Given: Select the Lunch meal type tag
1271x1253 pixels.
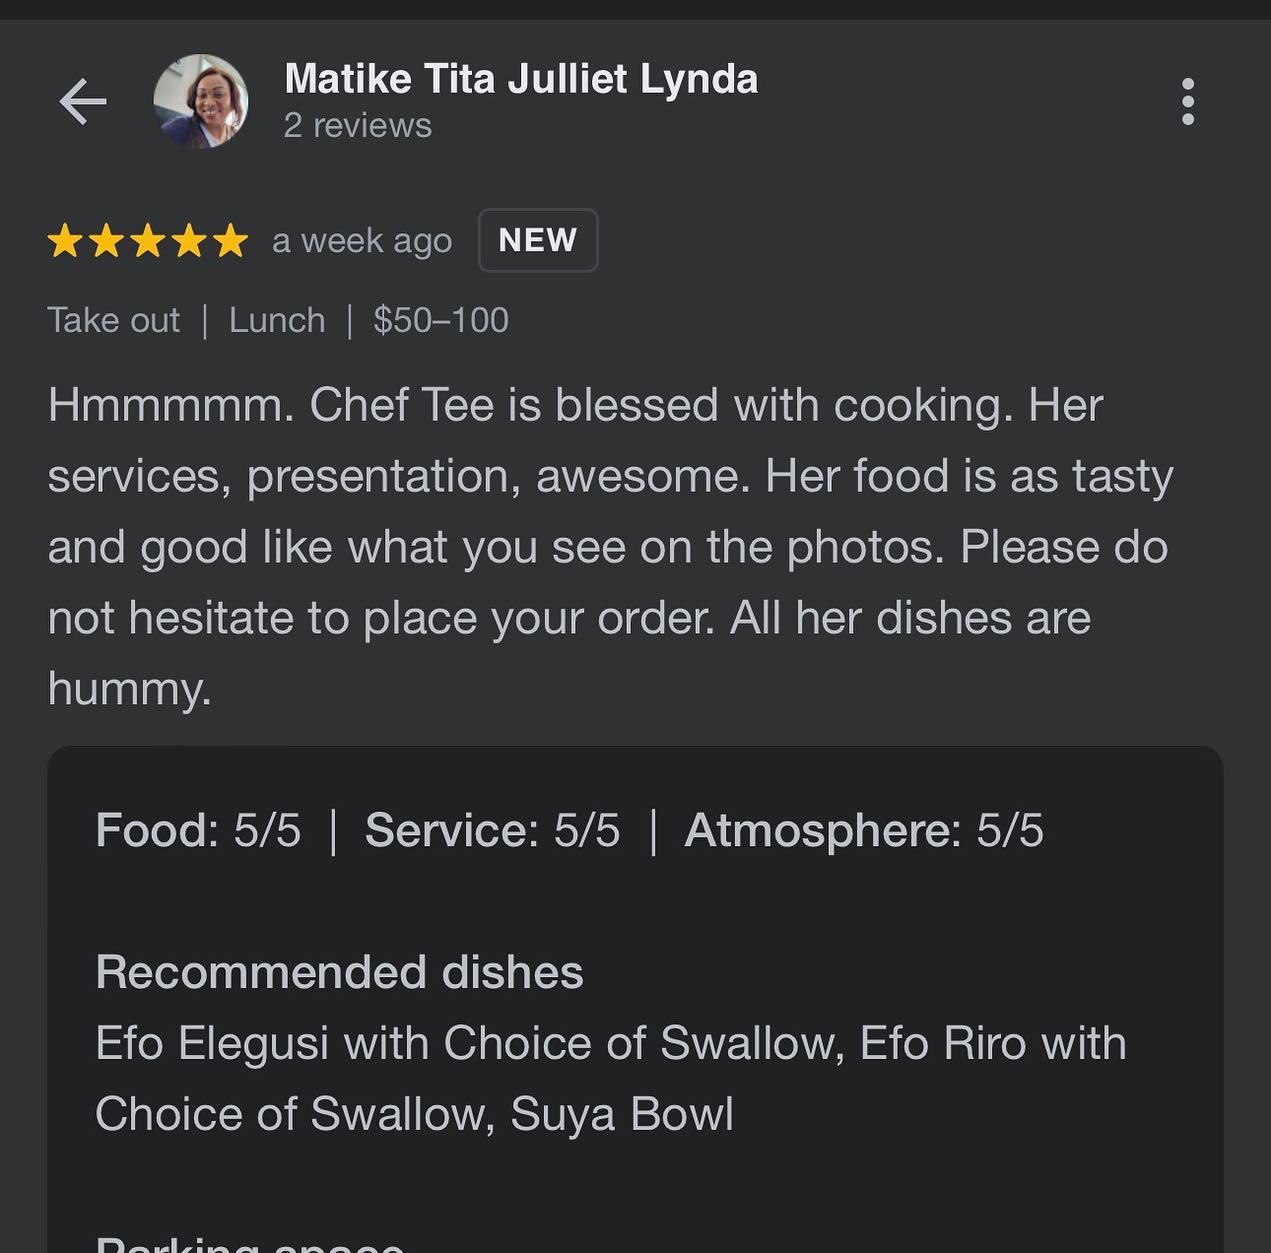Looking at the screenshot, I should click(x=277, y=320).
